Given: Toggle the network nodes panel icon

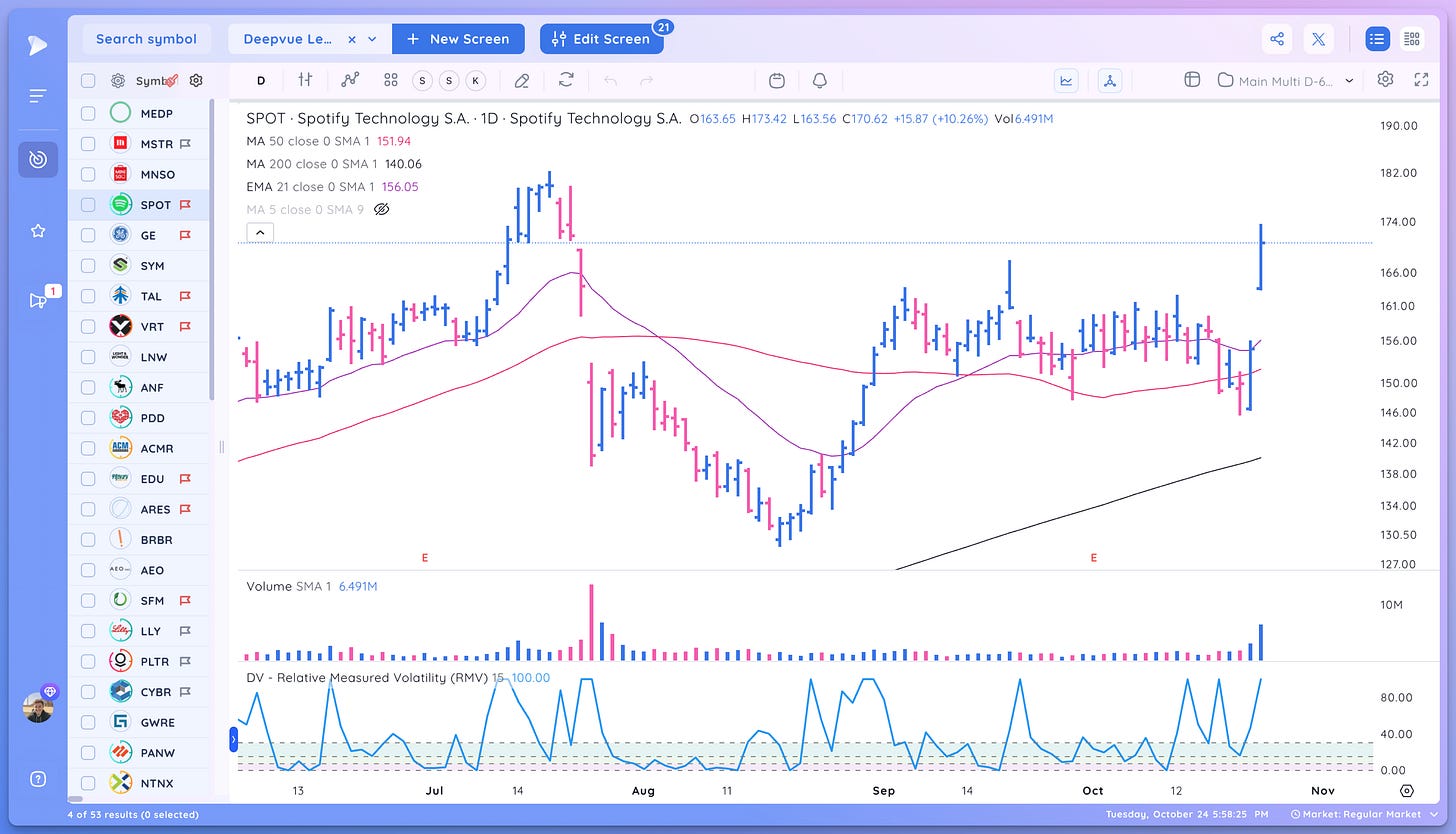Looking at the screenshot, I should click(1110, 80).
